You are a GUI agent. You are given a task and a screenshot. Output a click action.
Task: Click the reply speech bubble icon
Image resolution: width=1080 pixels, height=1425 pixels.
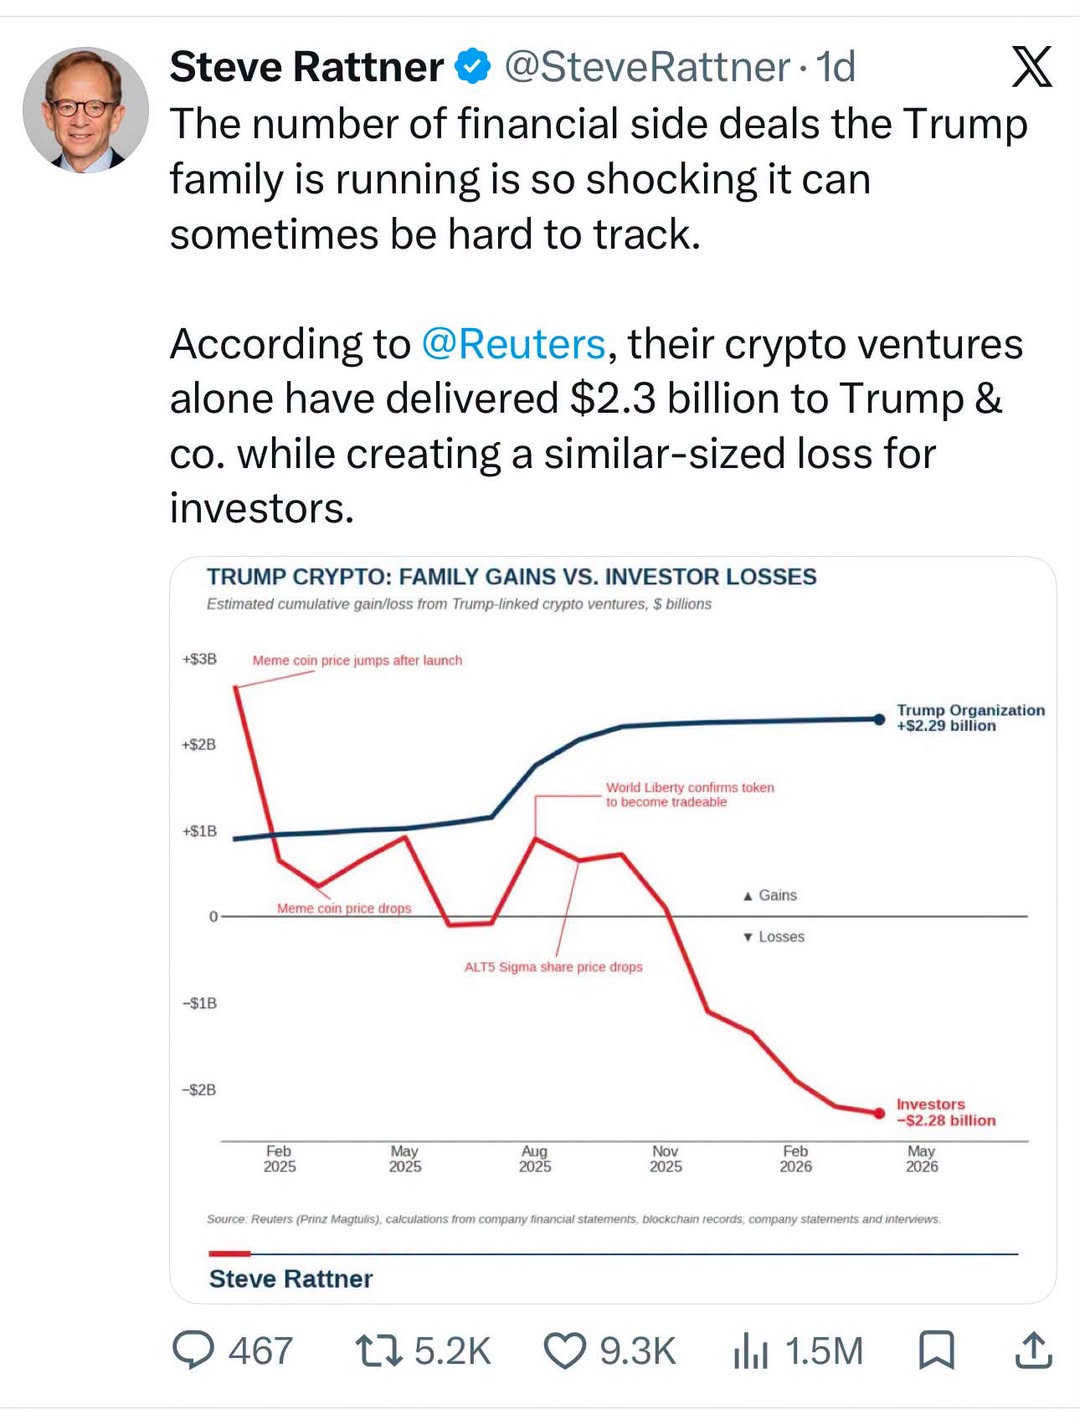point(193,1350)
